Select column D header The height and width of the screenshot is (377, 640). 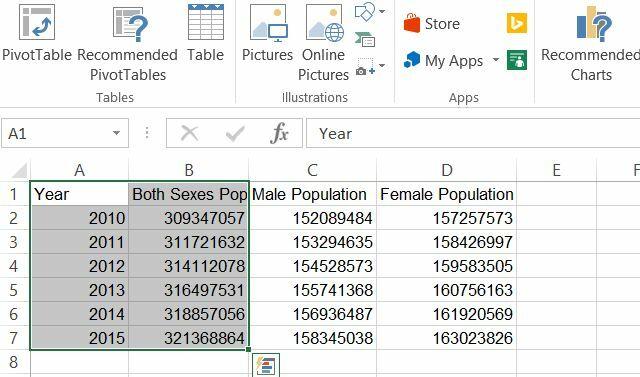pos(447,170)
